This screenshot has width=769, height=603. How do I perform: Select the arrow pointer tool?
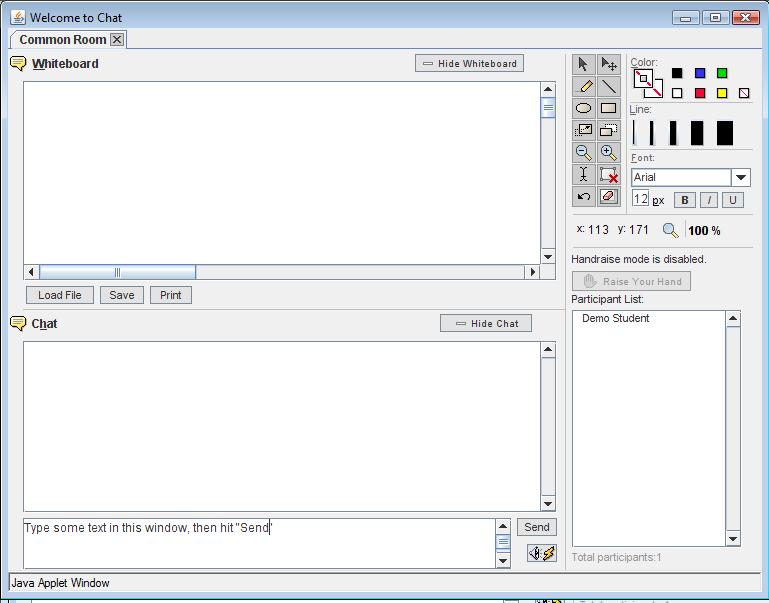[x=583, y=64]
